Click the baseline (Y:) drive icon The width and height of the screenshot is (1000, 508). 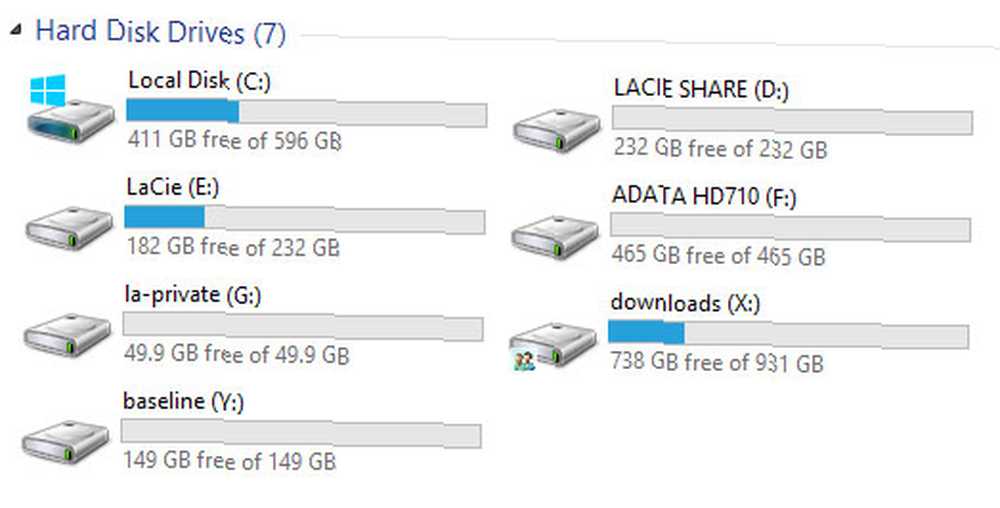(66, 442)
